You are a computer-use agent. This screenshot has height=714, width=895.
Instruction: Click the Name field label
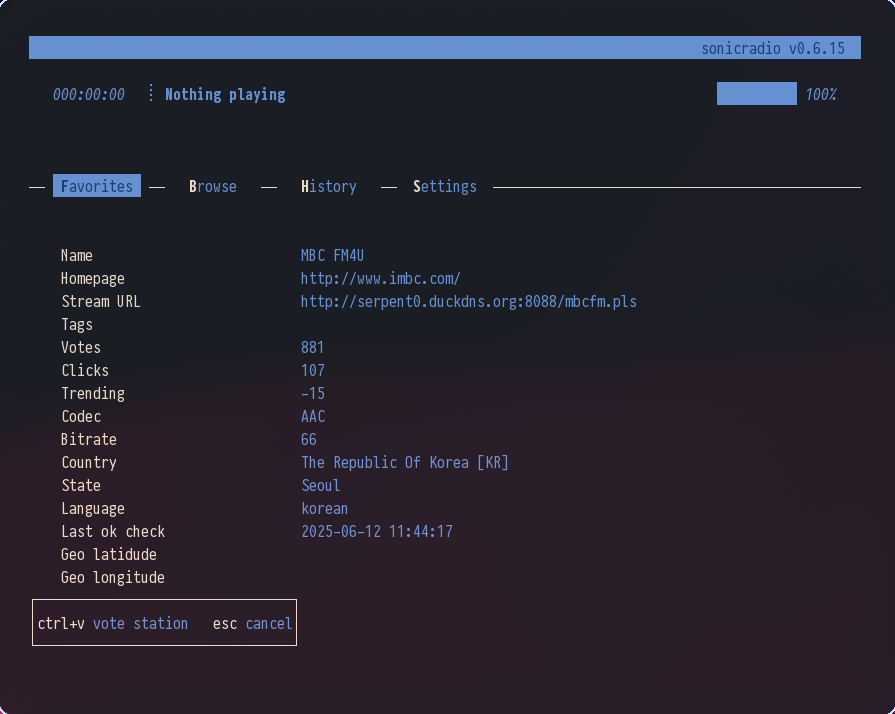click(x=76, y=255)
